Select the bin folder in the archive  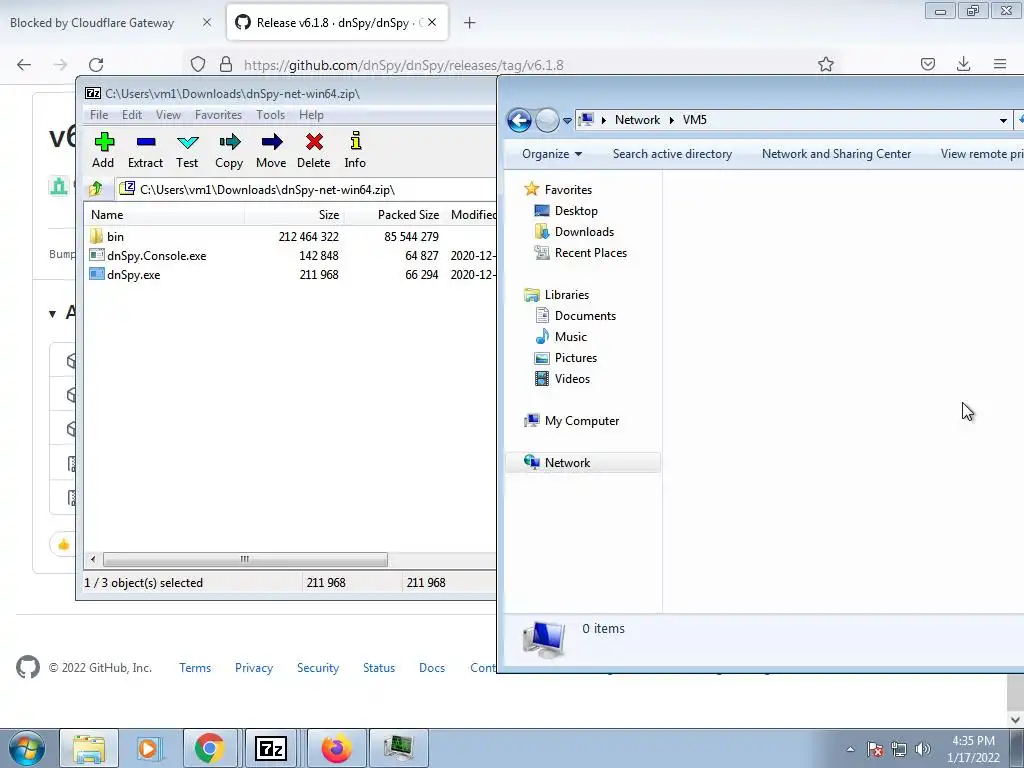pyautogui.click(x=115, y=236)
